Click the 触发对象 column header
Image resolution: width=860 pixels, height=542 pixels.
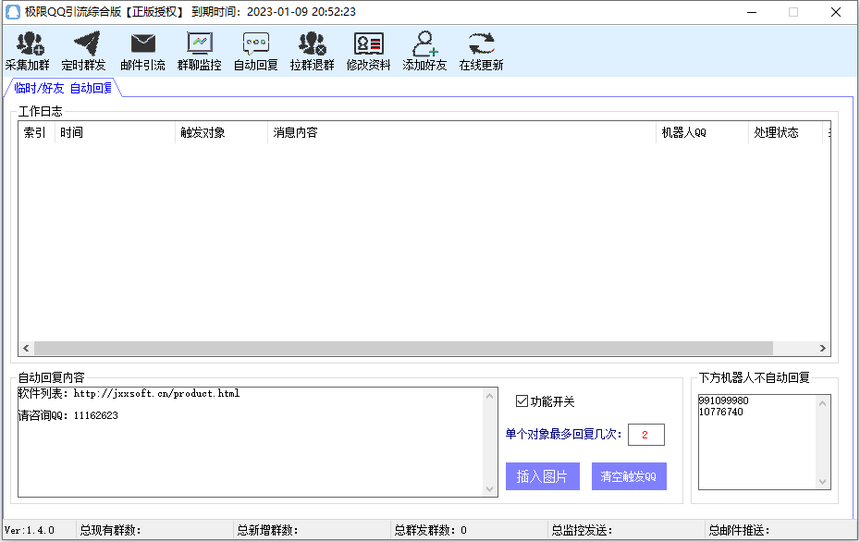click(221, 132)
